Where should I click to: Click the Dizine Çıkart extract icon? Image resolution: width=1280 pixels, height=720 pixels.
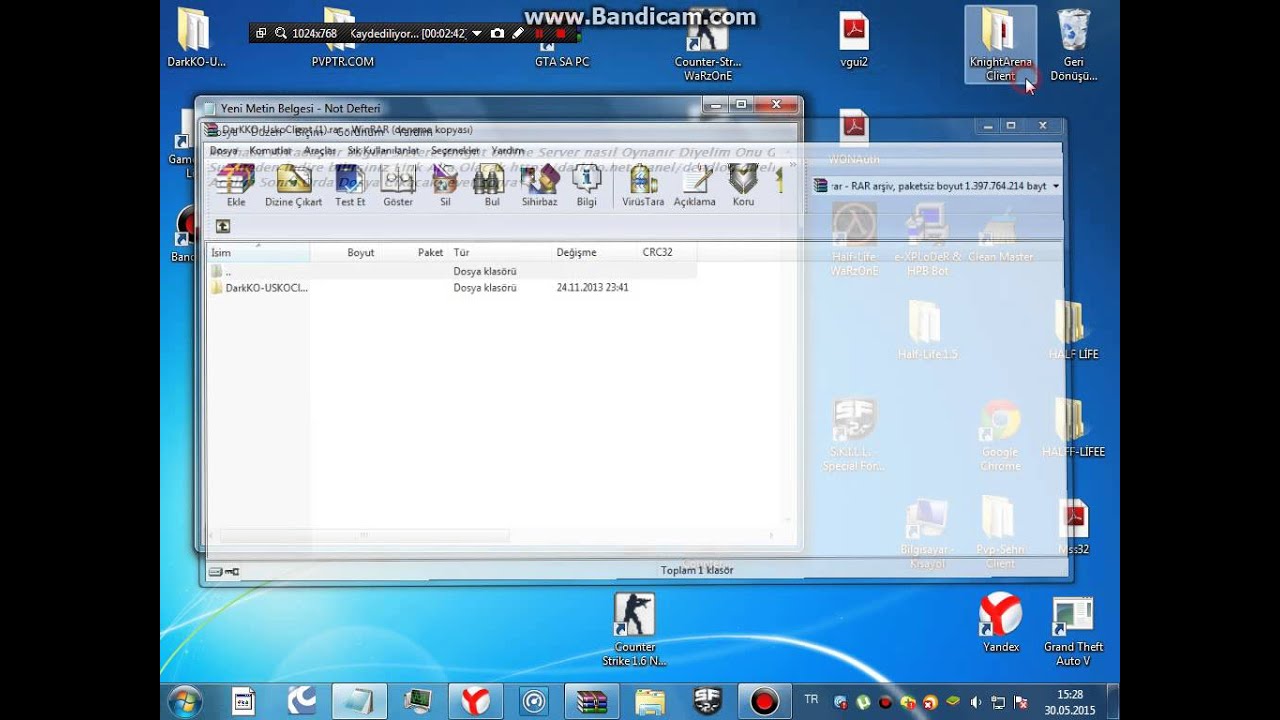[293, 185]
